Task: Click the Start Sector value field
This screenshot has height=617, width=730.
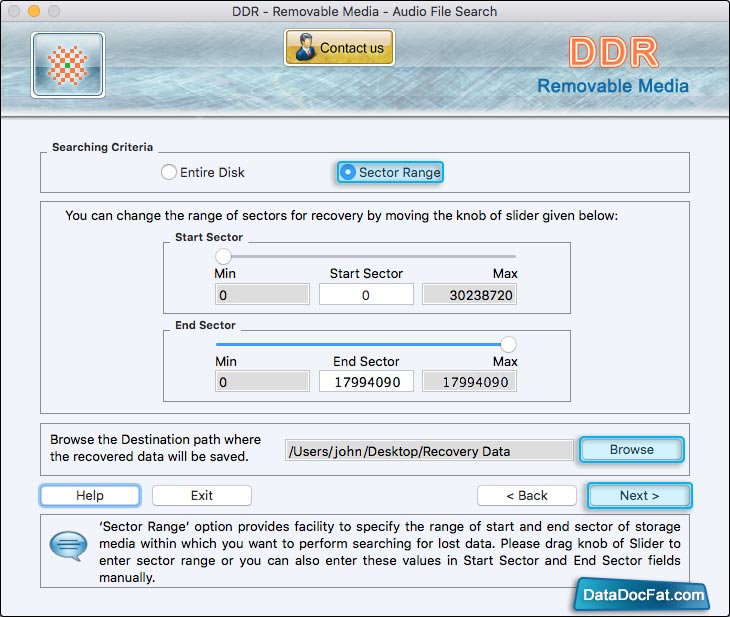Action: click(x=366, y=295)
